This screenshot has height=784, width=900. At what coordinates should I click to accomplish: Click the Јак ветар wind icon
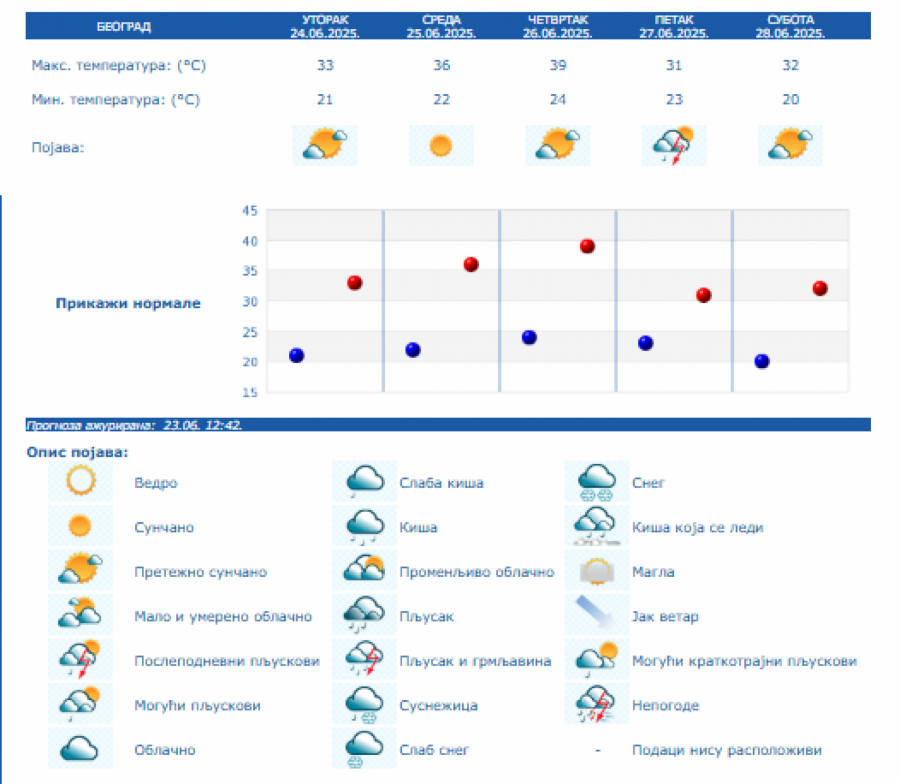coord(597,616)
